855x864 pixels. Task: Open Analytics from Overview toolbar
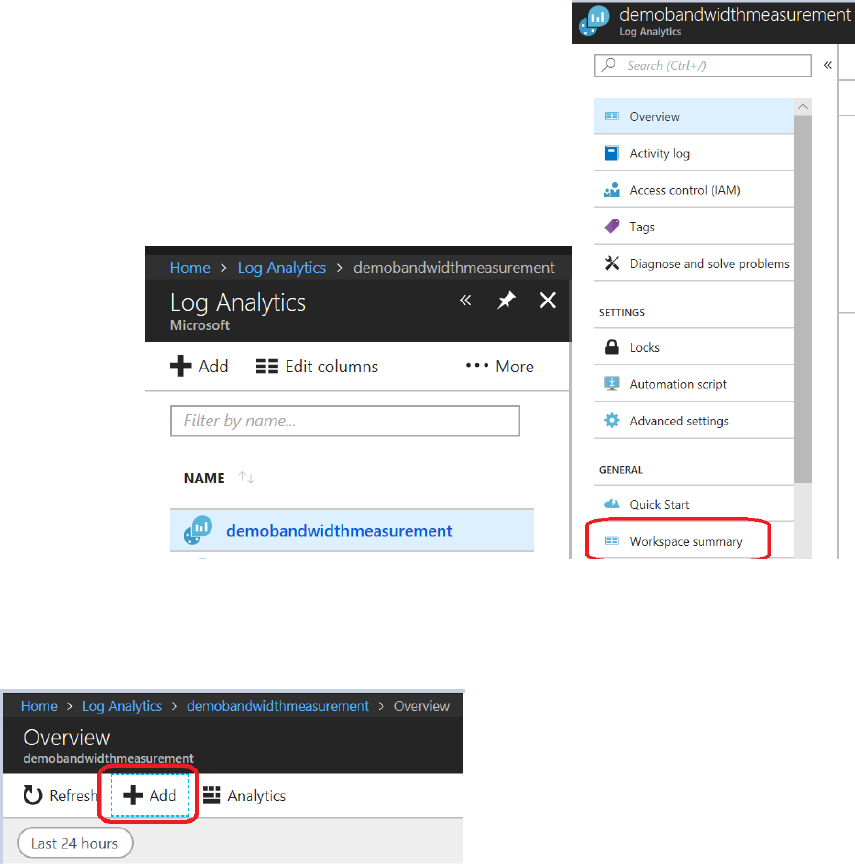point(245,795)
